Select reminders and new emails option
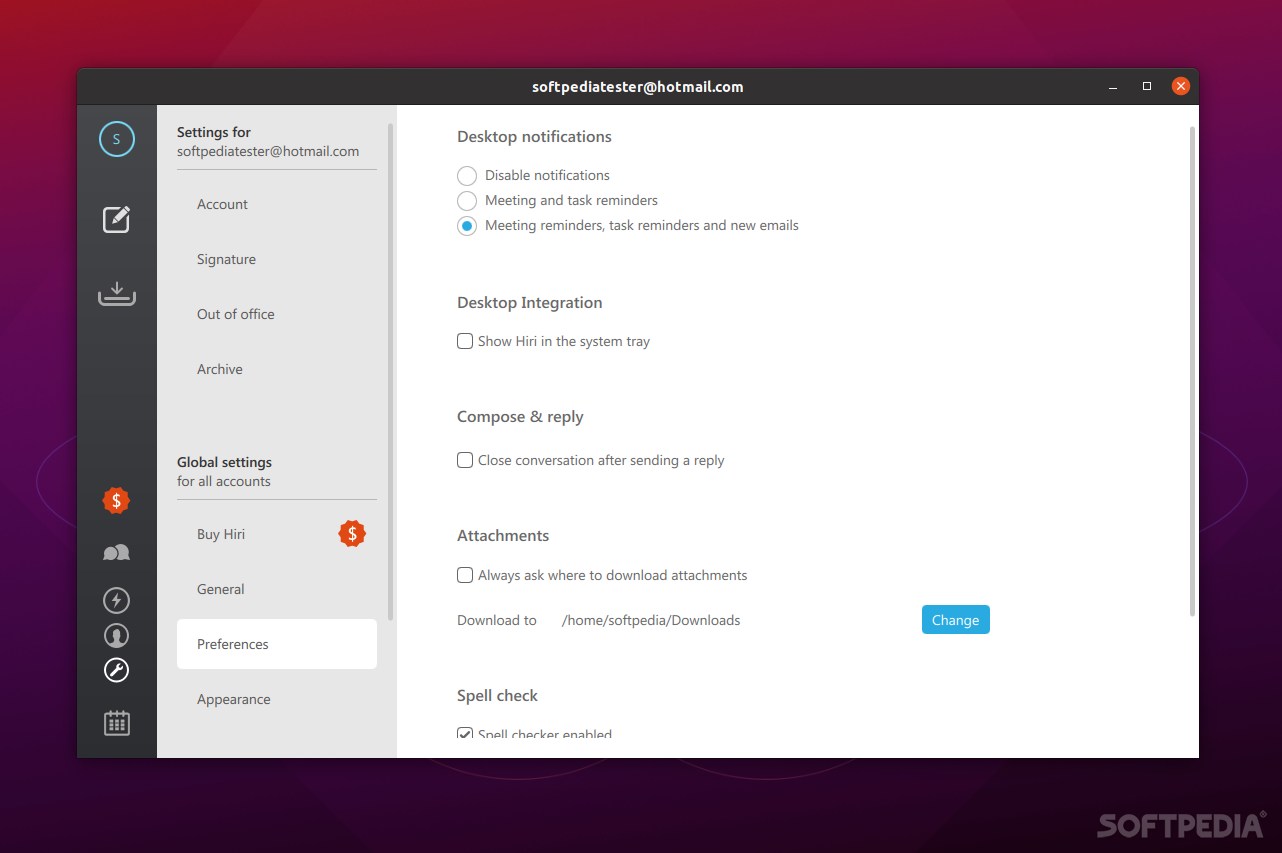Viewport: 1282px width, 853px height. 467,226
